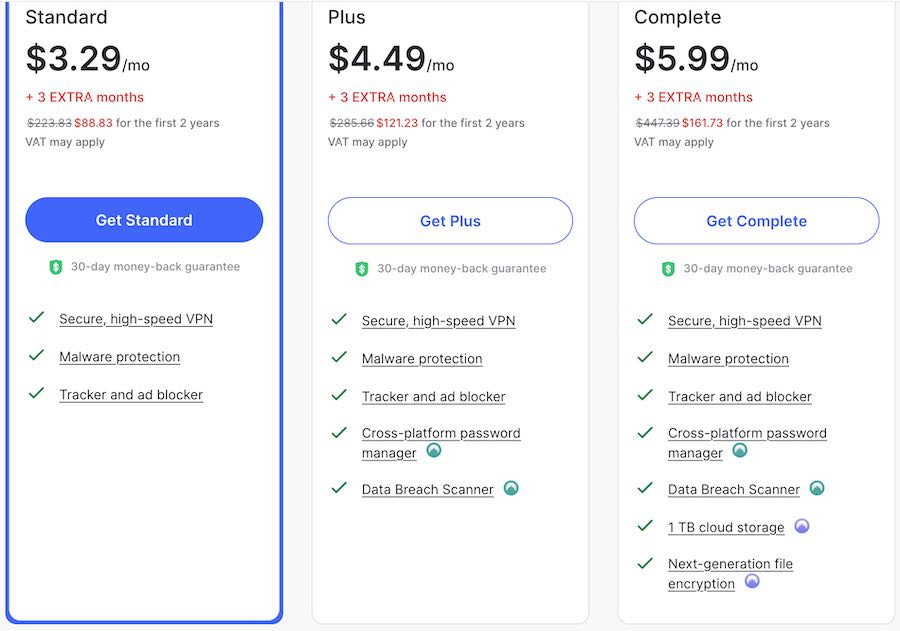This screenshot has height=631, width=900.
Task: Click the Get Plus button
Action: coord(450,221)
